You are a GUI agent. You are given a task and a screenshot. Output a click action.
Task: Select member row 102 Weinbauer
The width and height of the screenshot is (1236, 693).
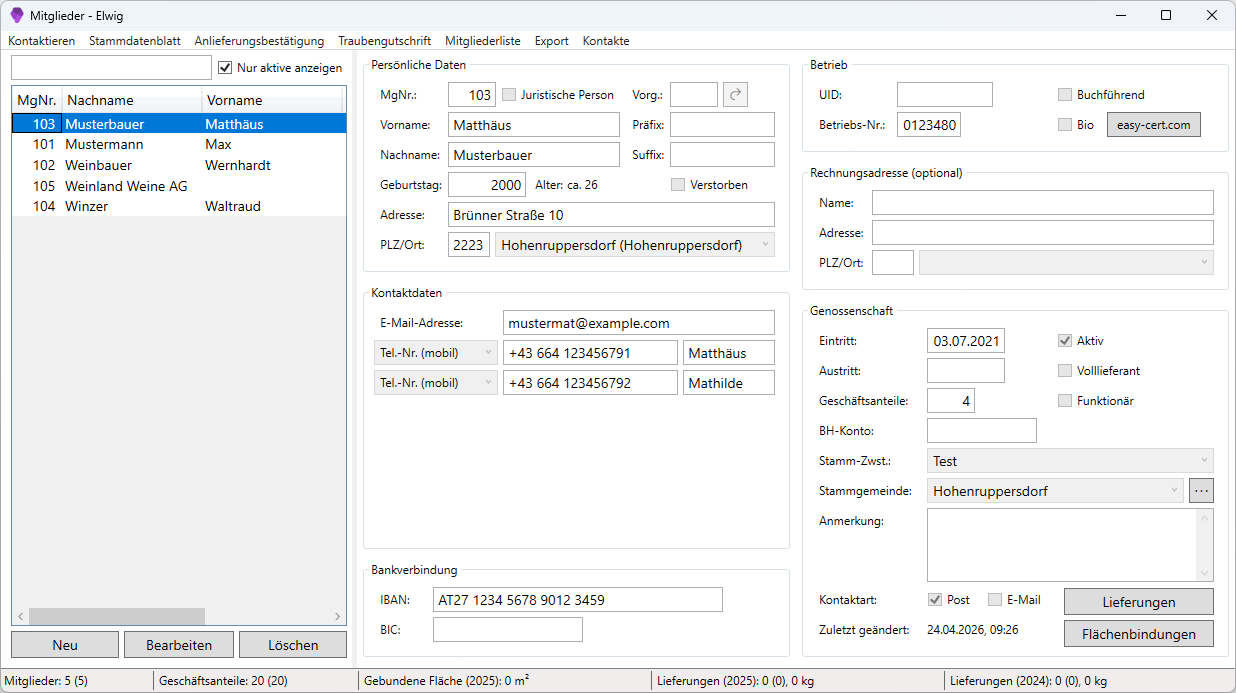[179, 165]
